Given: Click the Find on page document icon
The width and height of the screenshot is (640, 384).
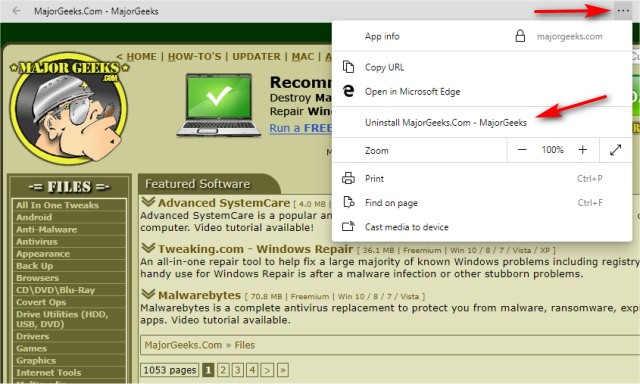Looking at the screenshot, I should click(348, 202).
